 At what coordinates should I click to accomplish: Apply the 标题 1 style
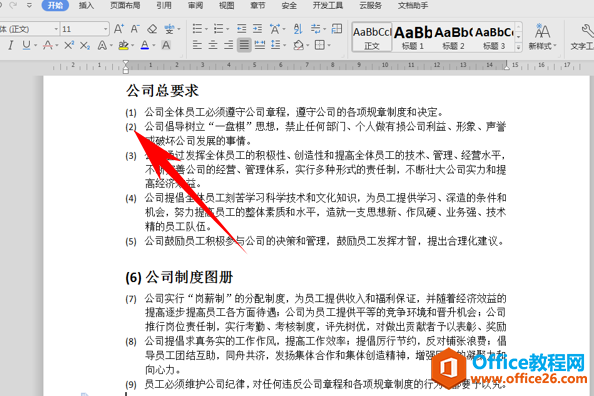[x=413, y=37]
